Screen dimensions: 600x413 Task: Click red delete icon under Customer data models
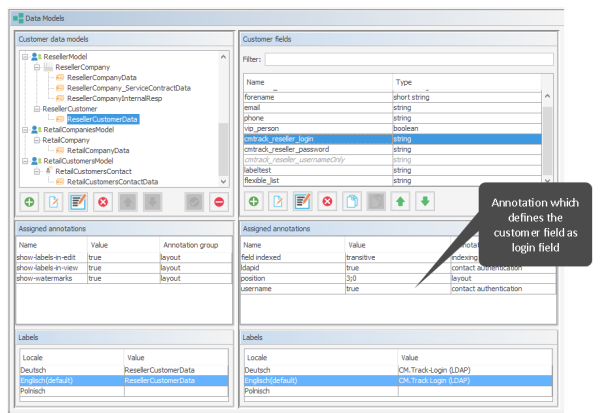pyautogui.click(x=102, y=202)
